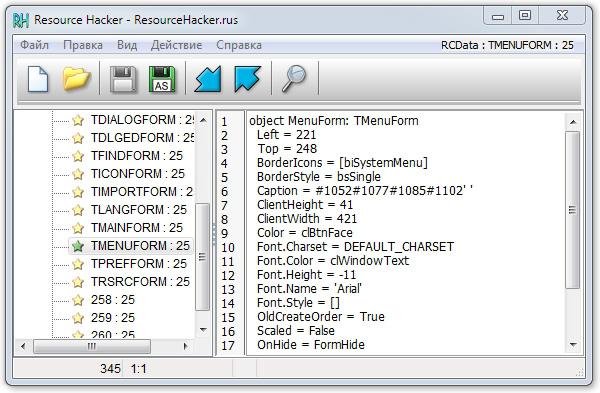
Task: Open the Правка menu
Action: [x=83, y=45]
